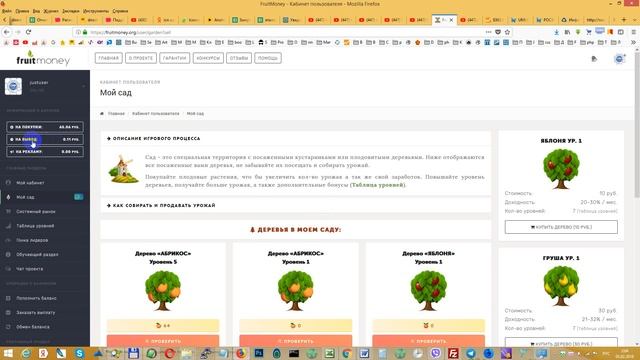Image resolution: width=640 pixels, height=360 pixels.
Task: Click the ПОМОЩЬ nav button
Action: tap(268, 58)
